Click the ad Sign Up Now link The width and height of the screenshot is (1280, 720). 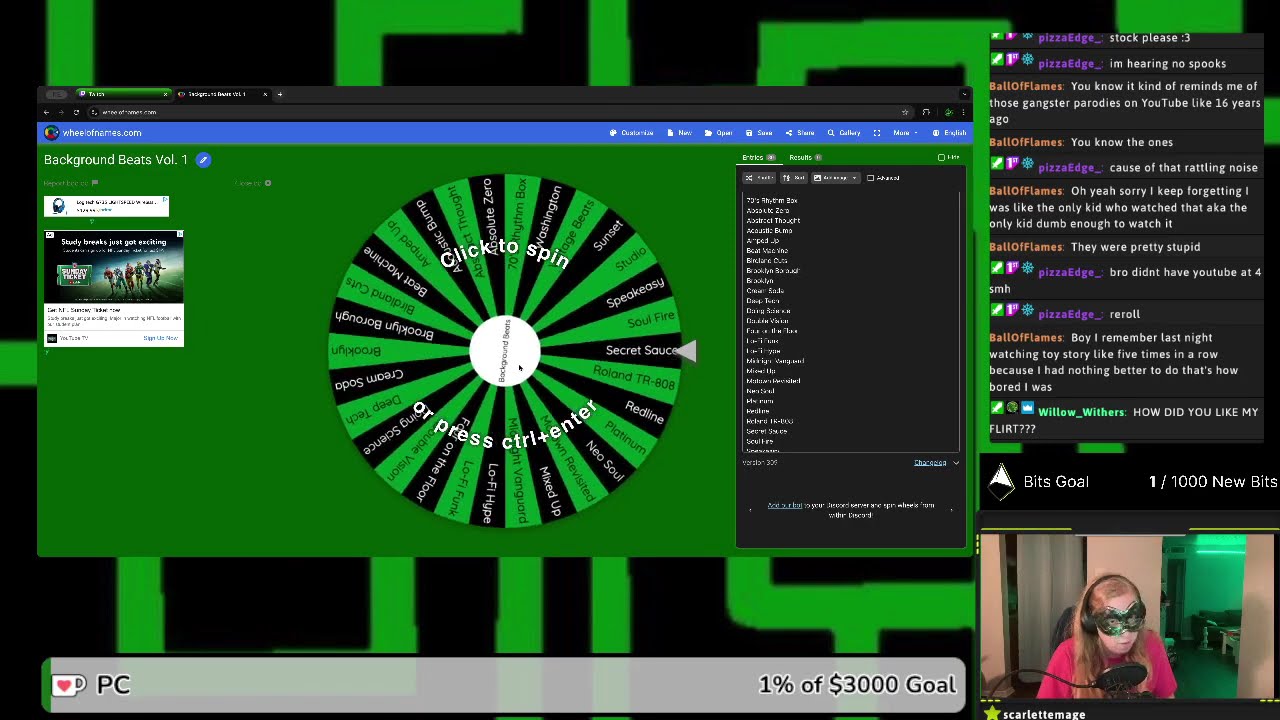click(x=160, y=338)
